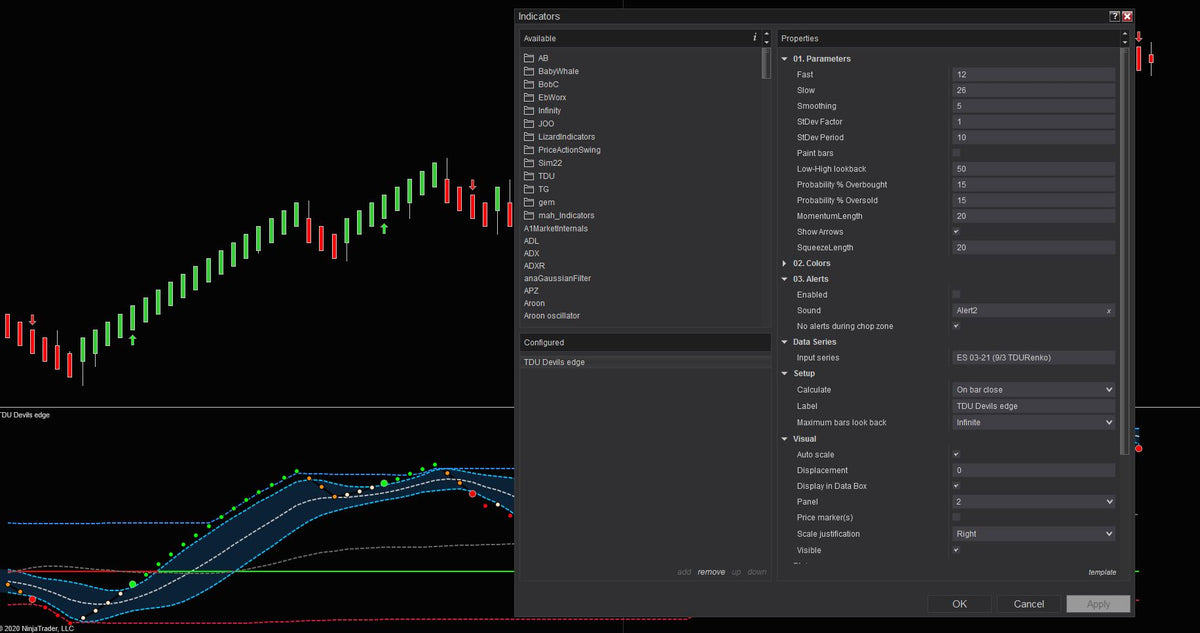The width and height of the screenshot is (1200, 633).
Task: Open the gem indicators folder
Action: 544,201
